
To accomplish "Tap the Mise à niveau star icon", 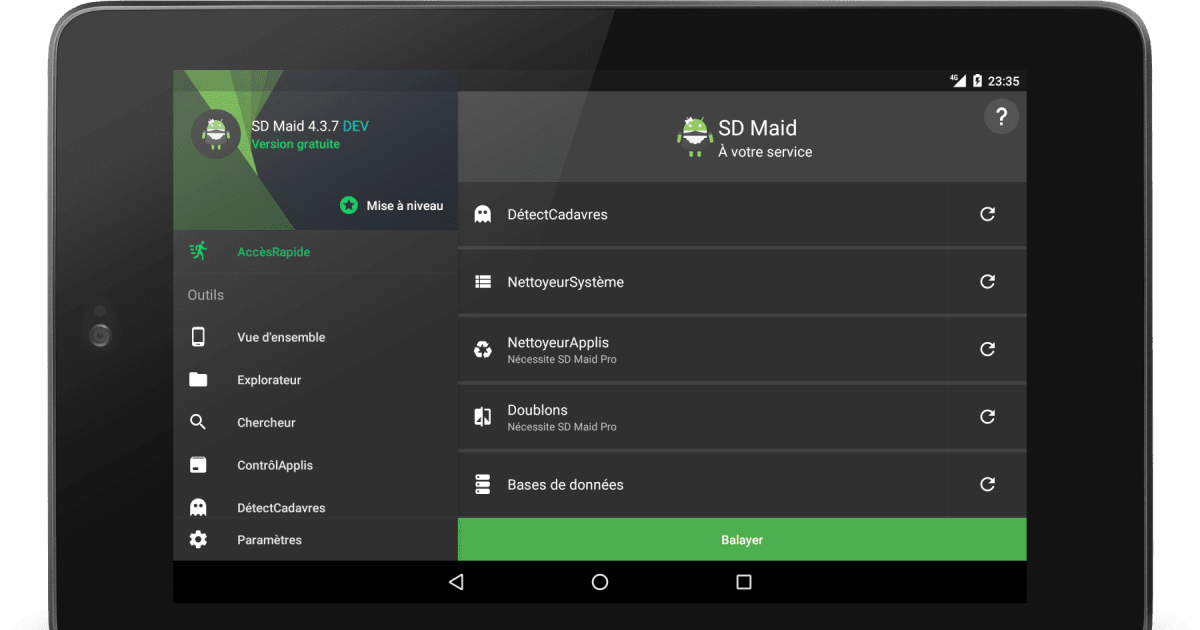I will pyautogui.click(x=349, y=205).
